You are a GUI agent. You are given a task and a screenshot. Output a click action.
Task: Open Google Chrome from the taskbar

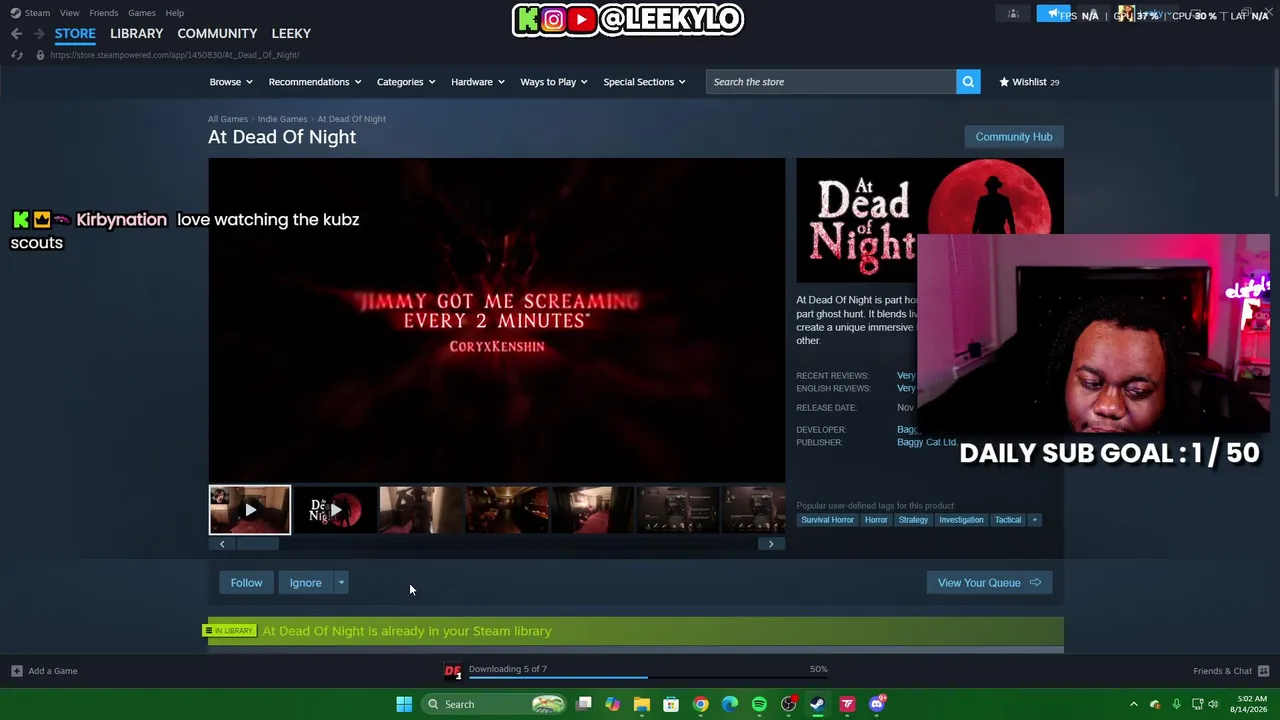click(x=701, y=704)
